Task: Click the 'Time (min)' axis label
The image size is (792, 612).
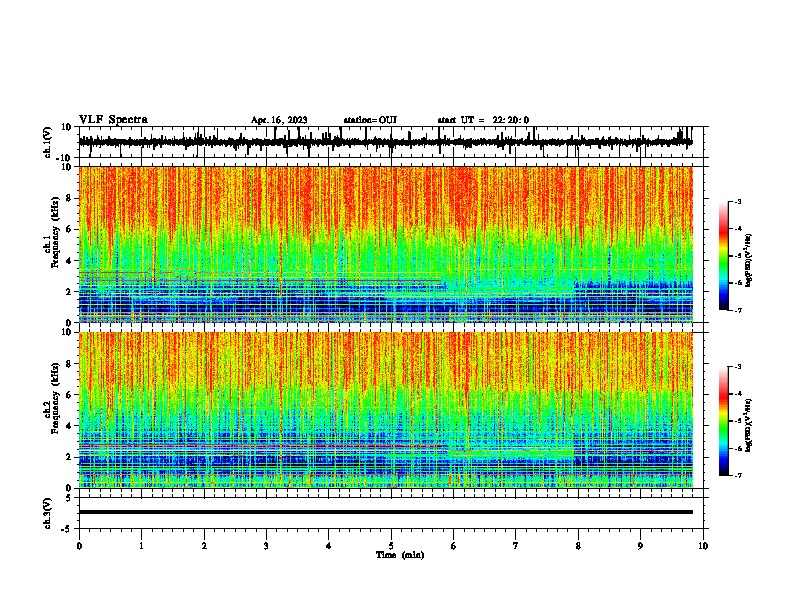Action: point(400,555)
